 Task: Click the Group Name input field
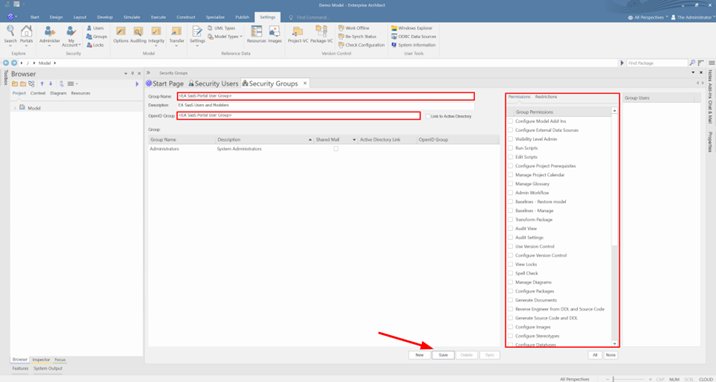(325, 96)
